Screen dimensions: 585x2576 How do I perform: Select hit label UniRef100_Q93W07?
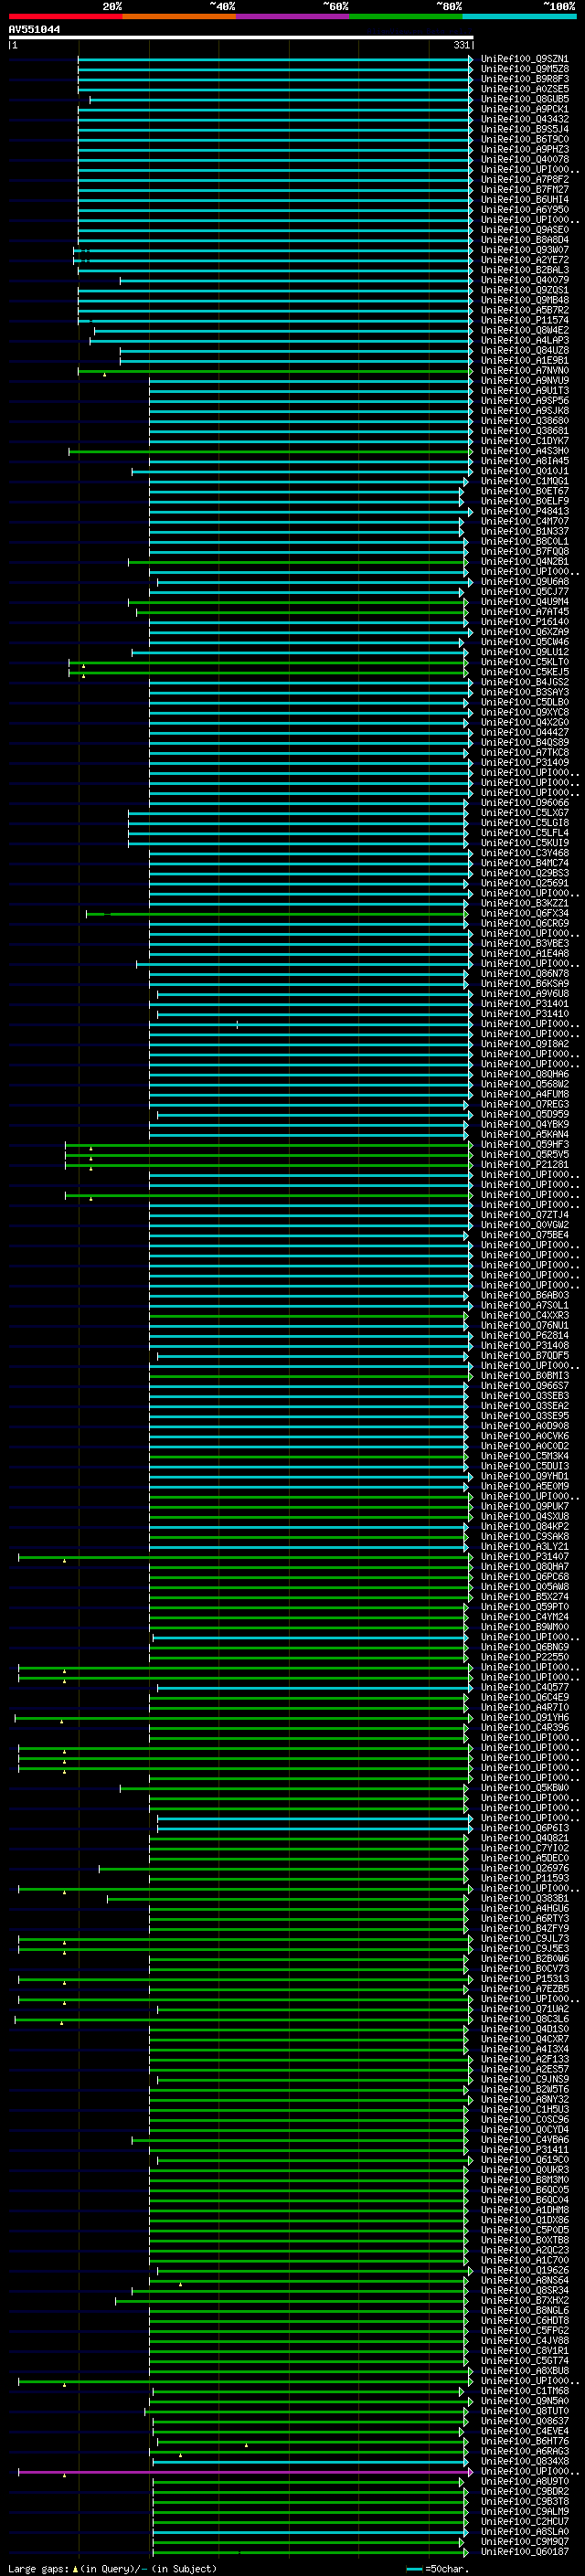(x=524, y=250)
